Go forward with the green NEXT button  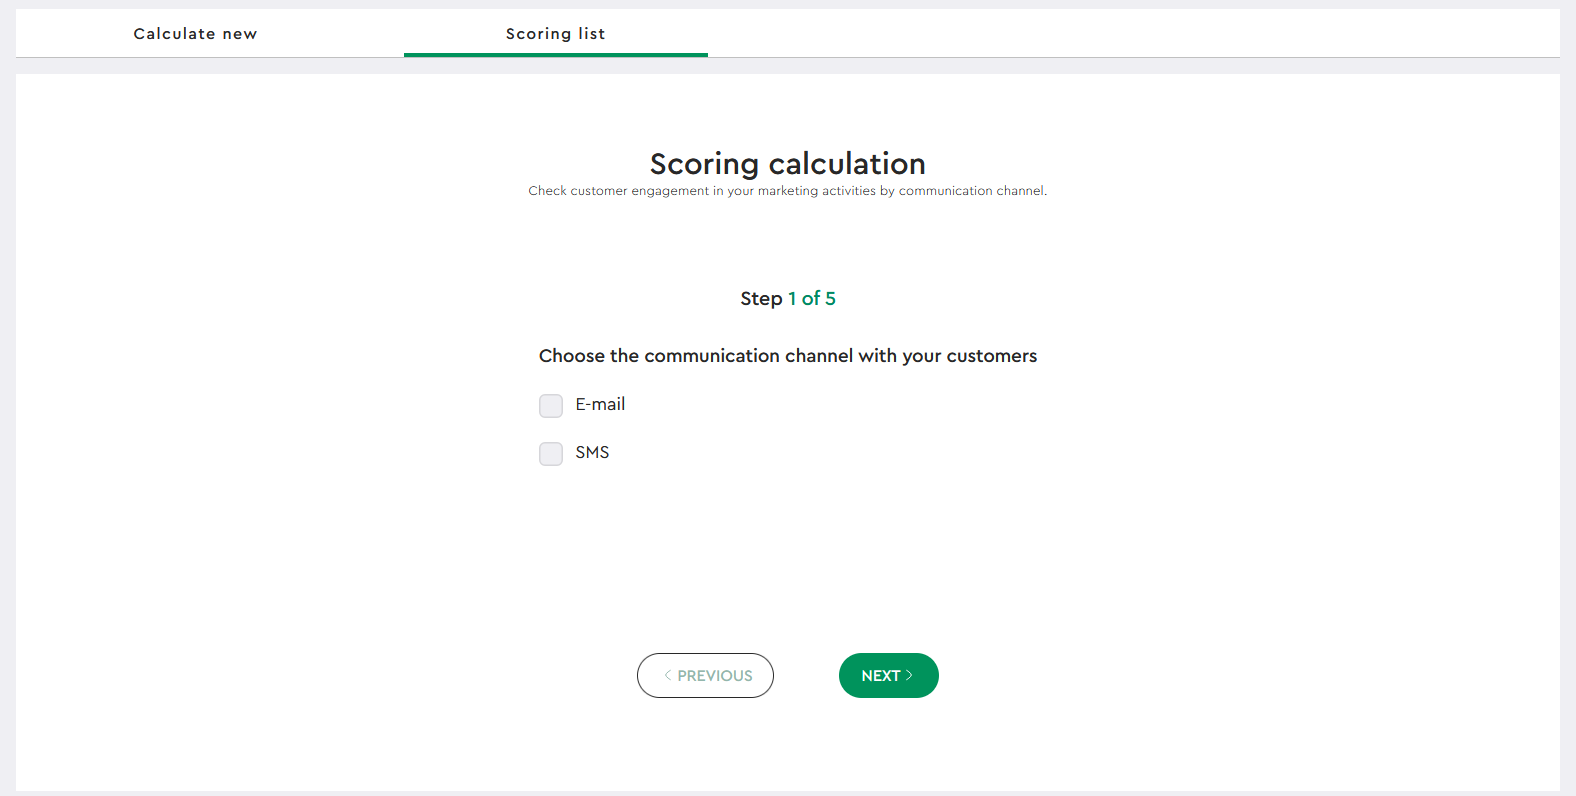coord(889,676)
